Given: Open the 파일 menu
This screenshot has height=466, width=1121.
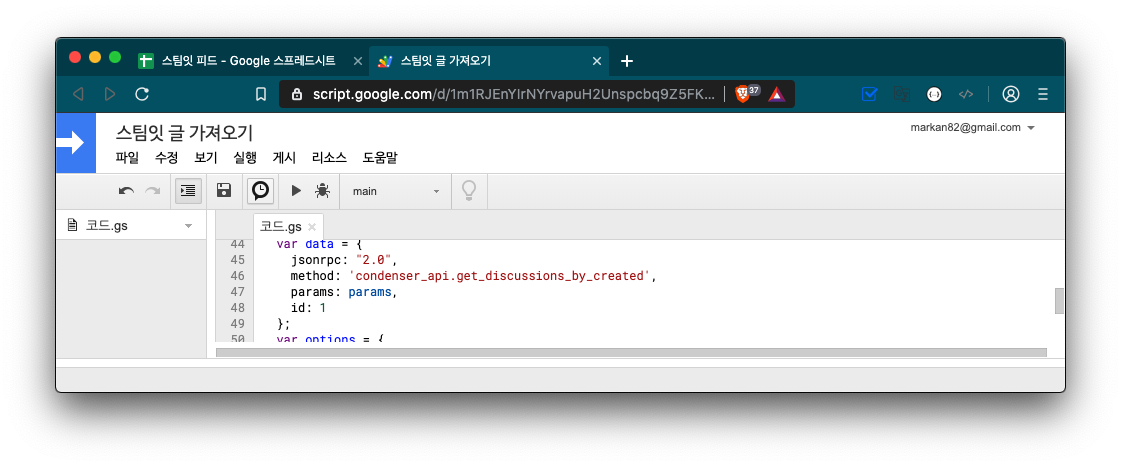Looking at the screenshot, I should (x=127, y=157).
